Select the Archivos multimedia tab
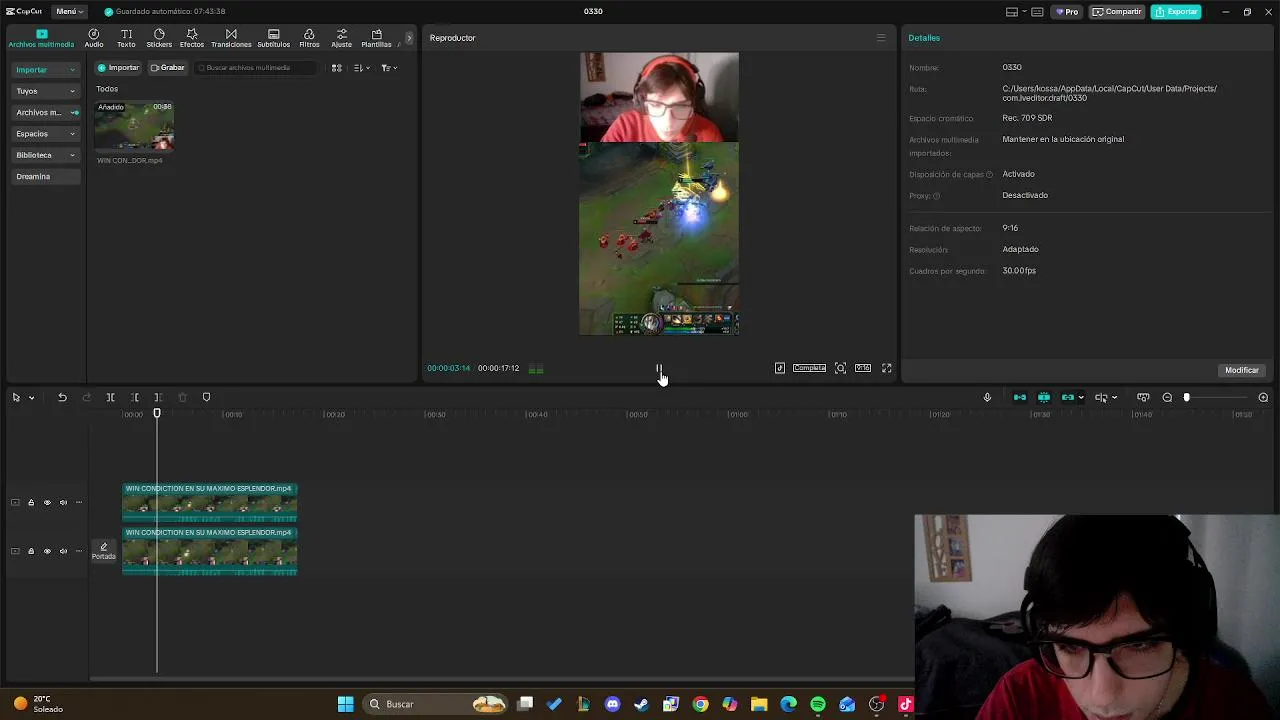 (41, 38)
